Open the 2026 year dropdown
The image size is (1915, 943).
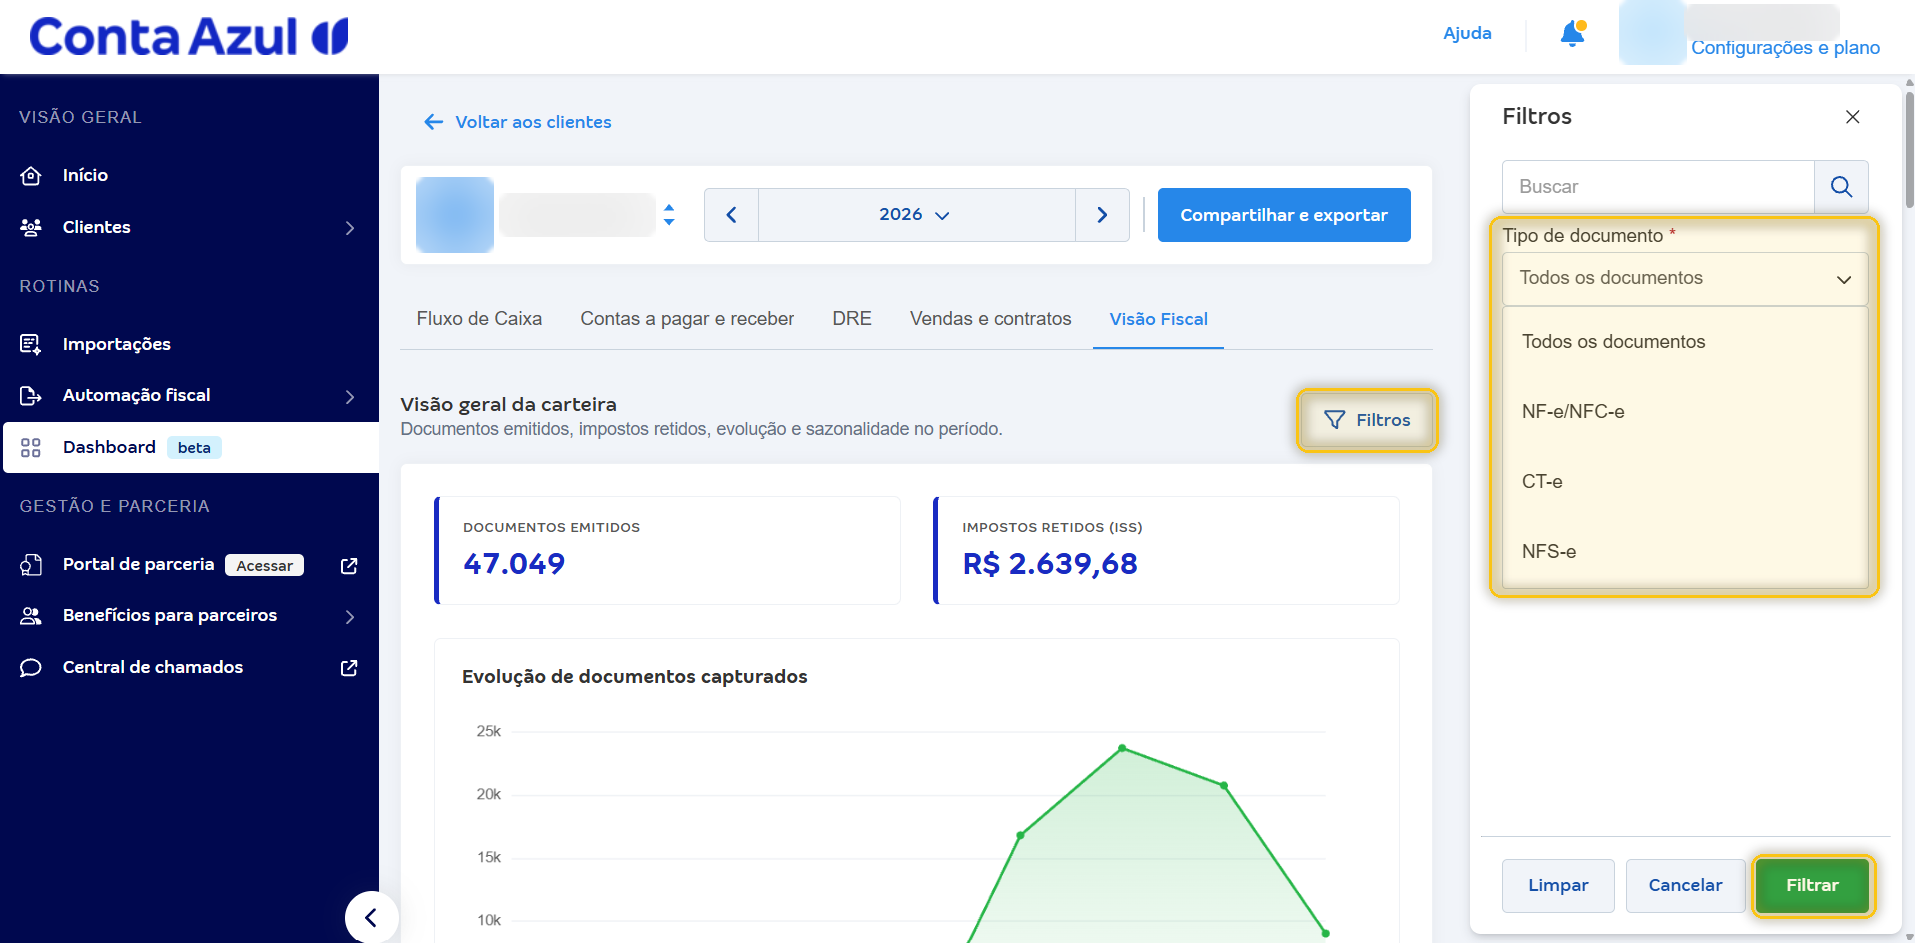(916, 215)
